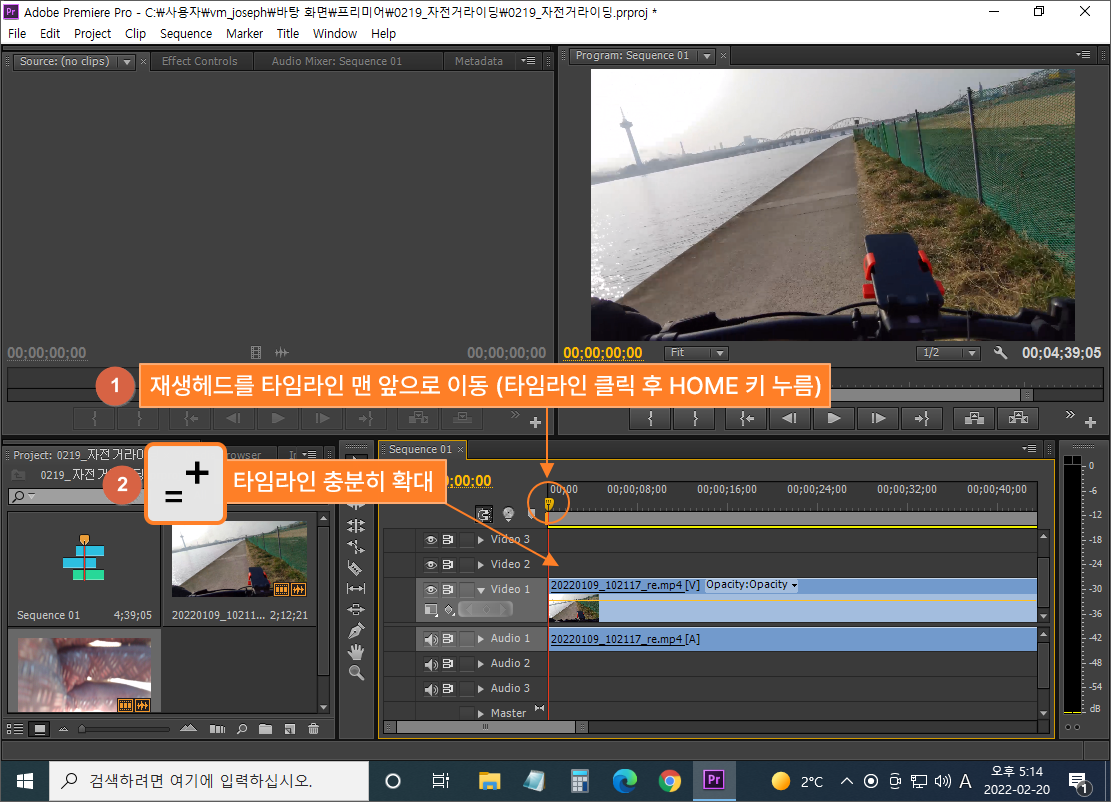Click Mark Out in Program monitor
This screenshot has width=1111, height=802.
[695, 419]
